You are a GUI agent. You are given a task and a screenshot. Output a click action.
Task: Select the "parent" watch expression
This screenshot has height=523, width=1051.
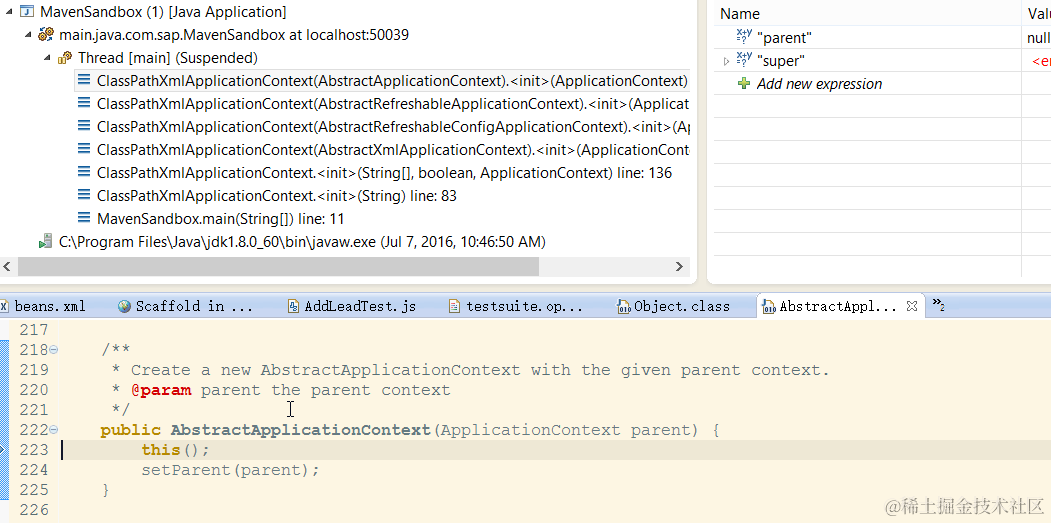[x=784, y=38]
